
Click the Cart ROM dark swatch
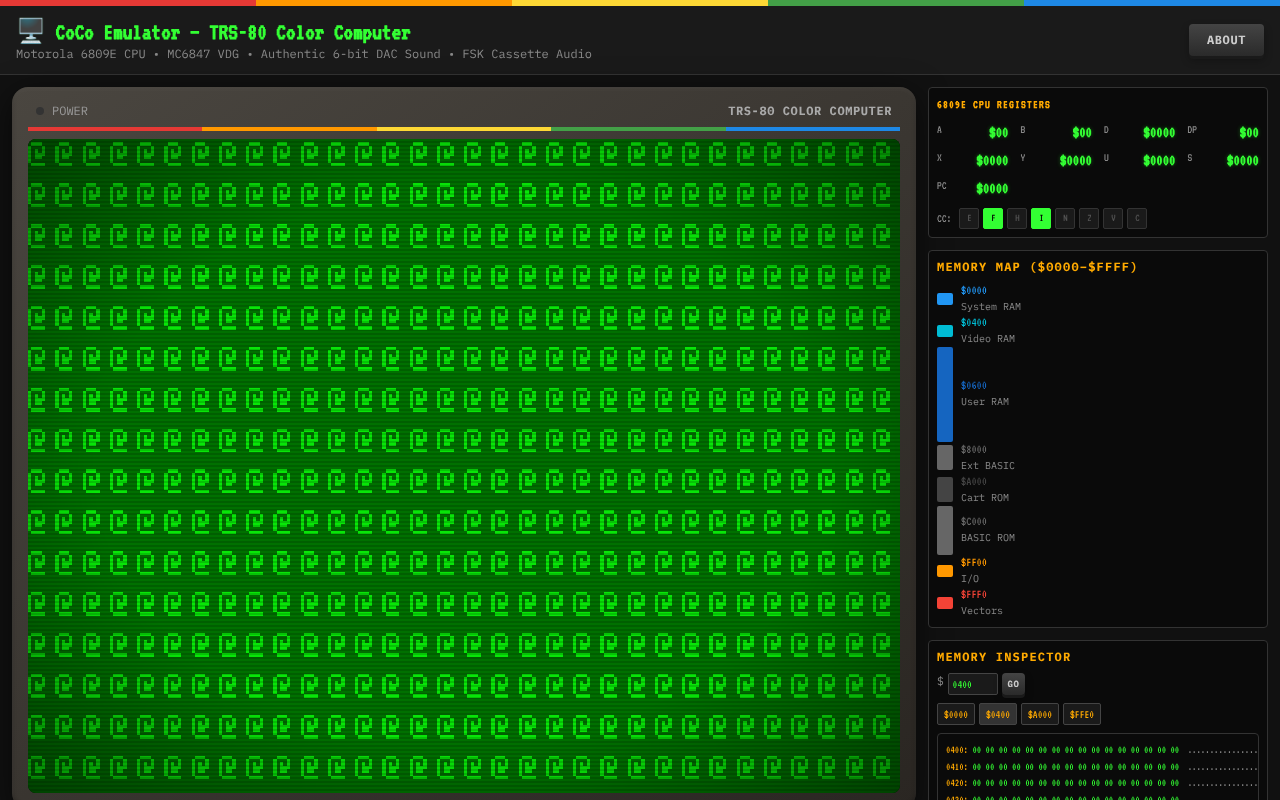pyautogui.click(x=945, y=490)
